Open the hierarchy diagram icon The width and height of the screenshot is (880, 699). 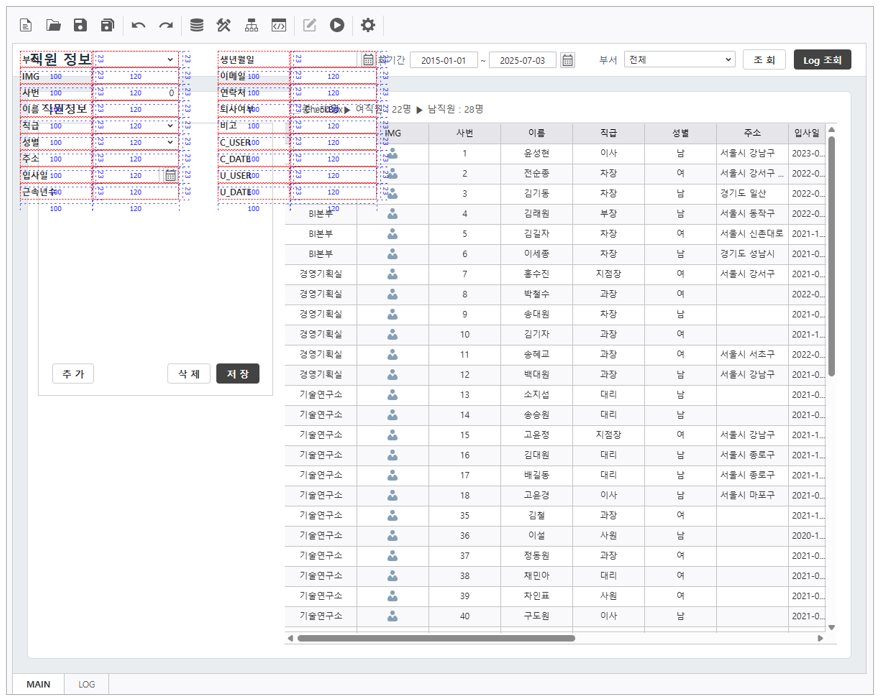(251, 25)
